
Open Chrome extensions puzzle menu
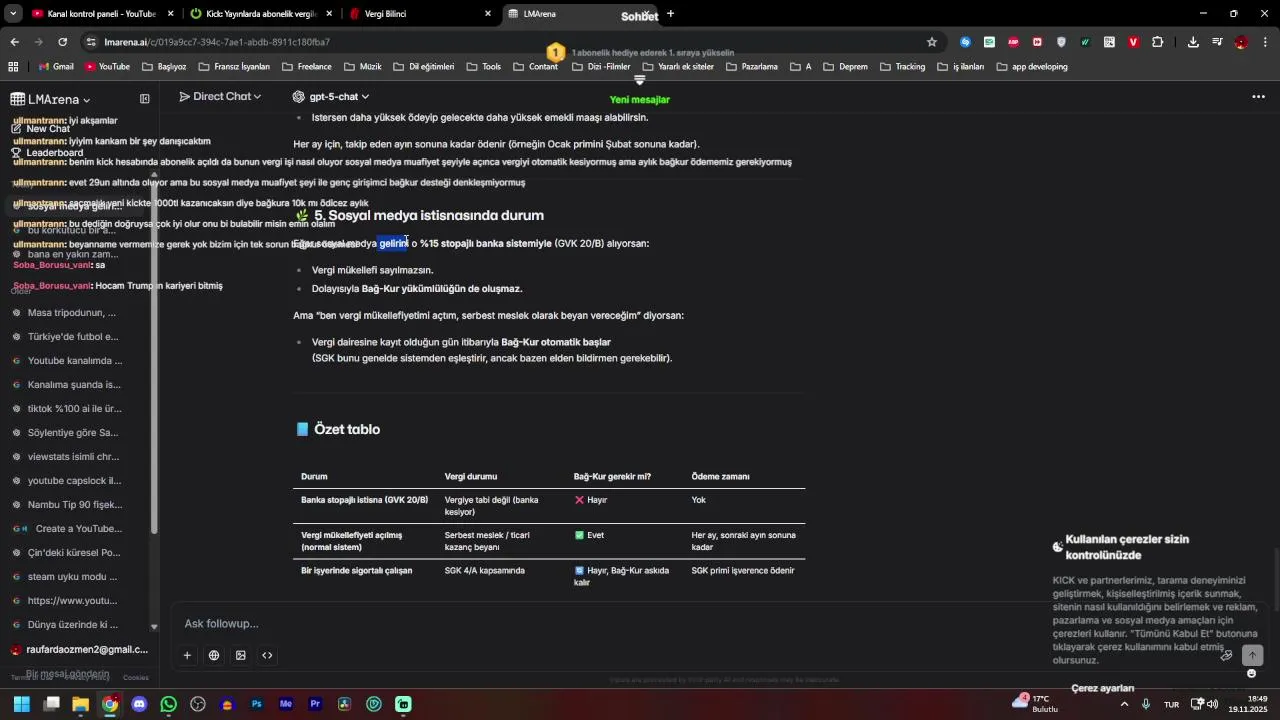click(x=1158, y=42)
